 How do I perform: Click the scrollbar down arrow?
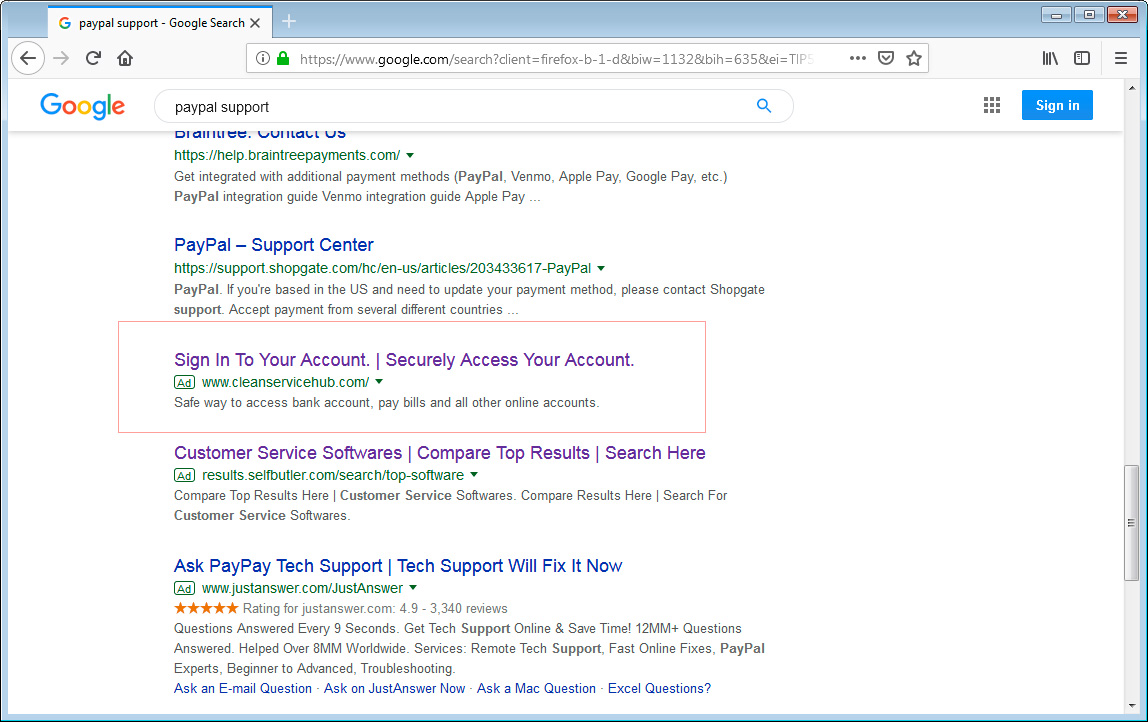coord(1132,706)
